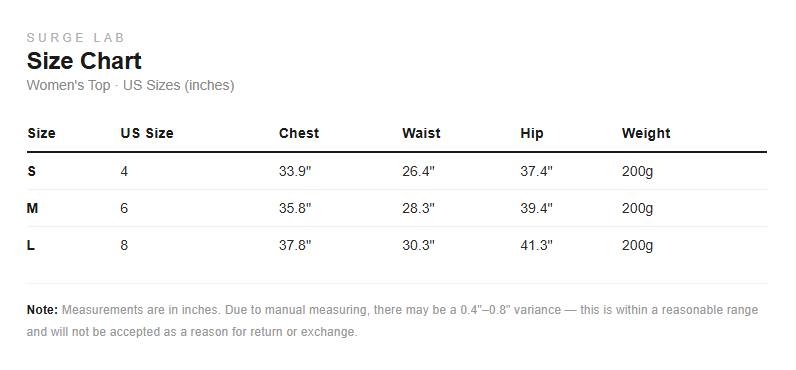Click the Women's Top US Sizes subtitle
The height and width of the screenshot is (370, 796).
(130, 85)
